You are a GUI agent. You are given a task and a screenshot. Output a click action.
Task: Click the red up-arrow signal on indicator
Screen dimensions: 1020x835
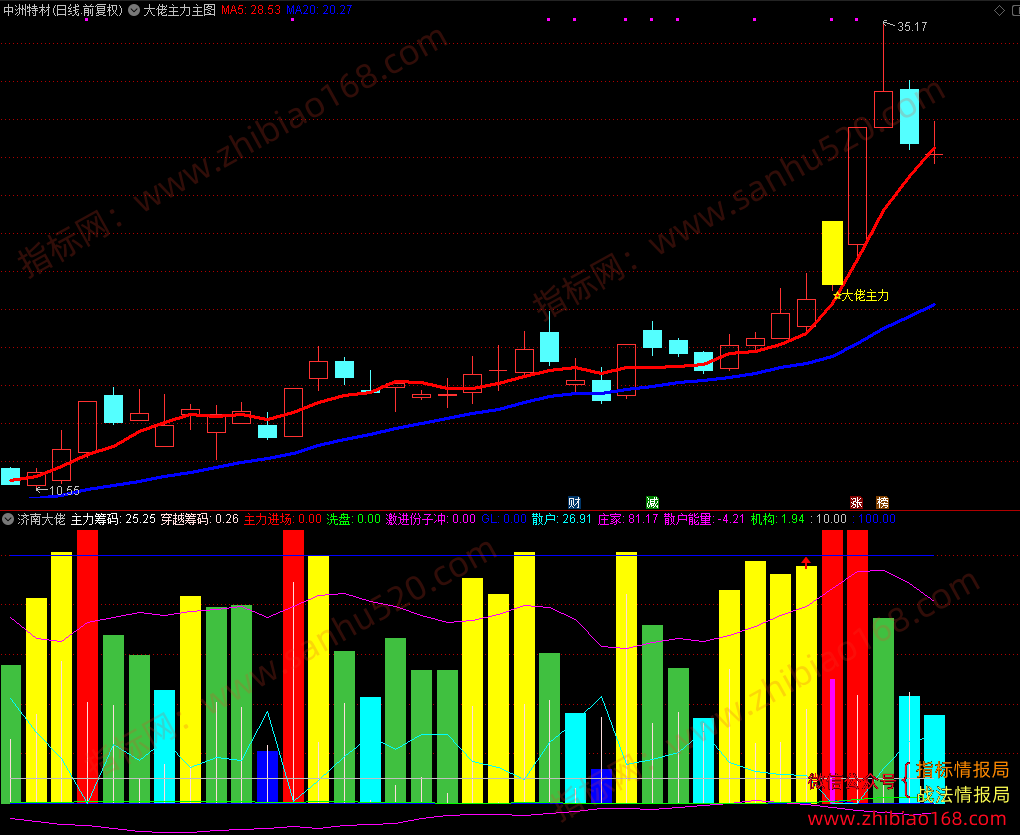807,563
